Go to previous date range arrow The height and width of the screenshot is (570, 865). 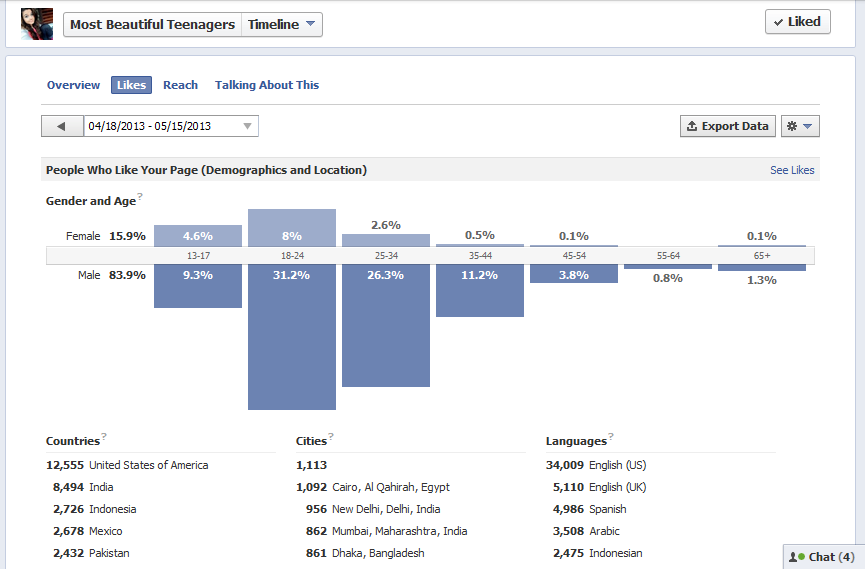click(x=62, y=126)
